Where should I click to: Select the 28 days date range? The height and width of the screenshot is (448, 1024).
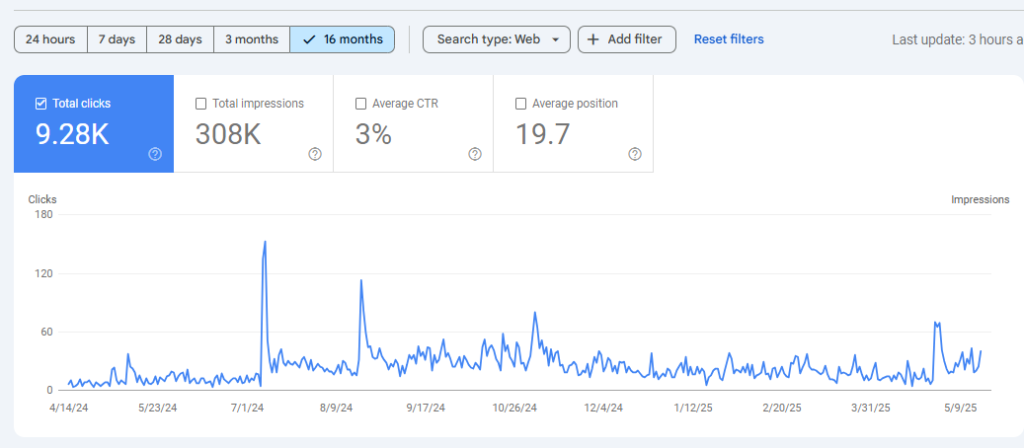click(180, 39)
